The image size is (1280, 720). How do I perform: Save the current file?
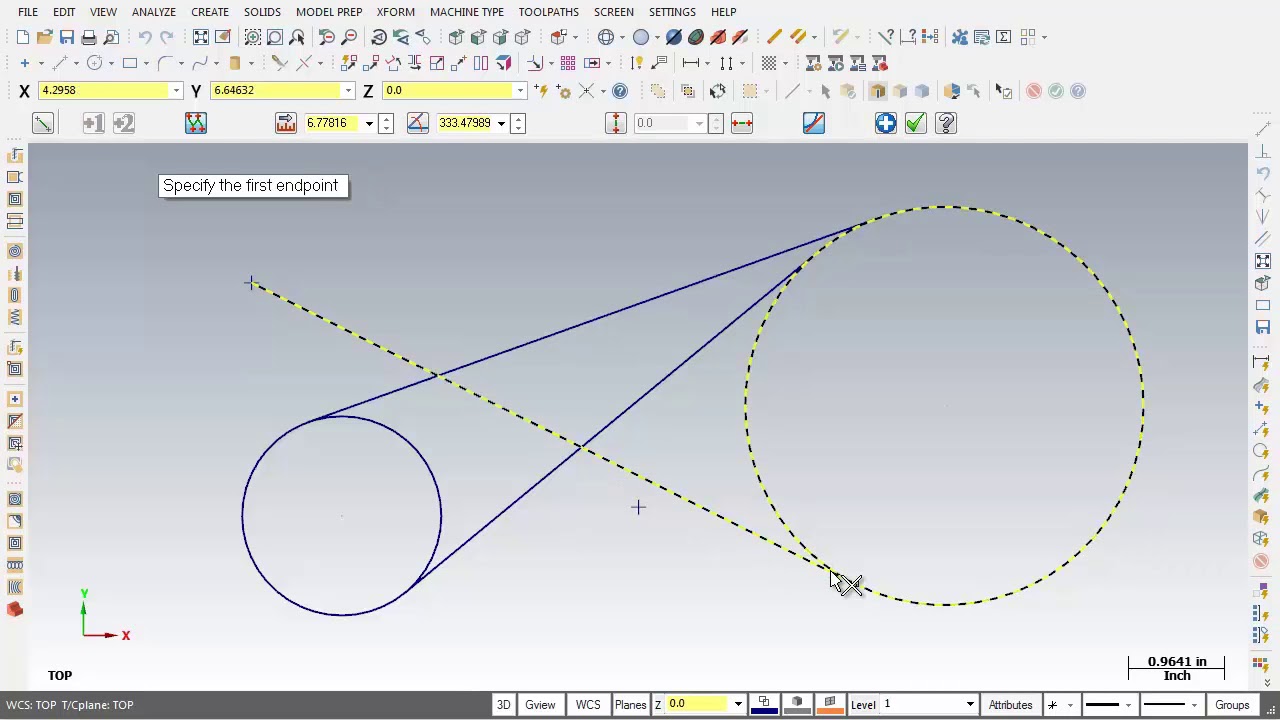tap(67, 37)
